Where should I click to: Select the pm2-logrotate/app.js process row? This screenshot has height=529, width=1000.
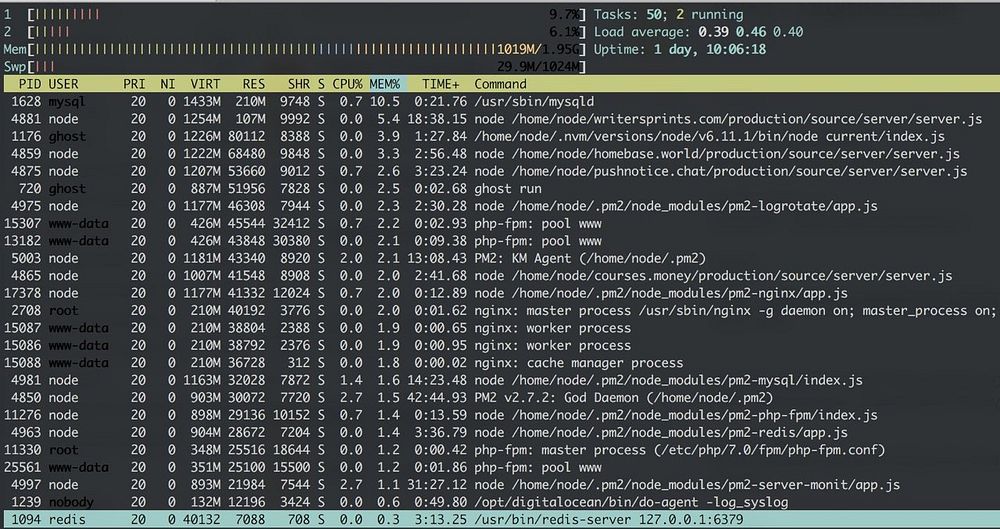click(500, 206)
